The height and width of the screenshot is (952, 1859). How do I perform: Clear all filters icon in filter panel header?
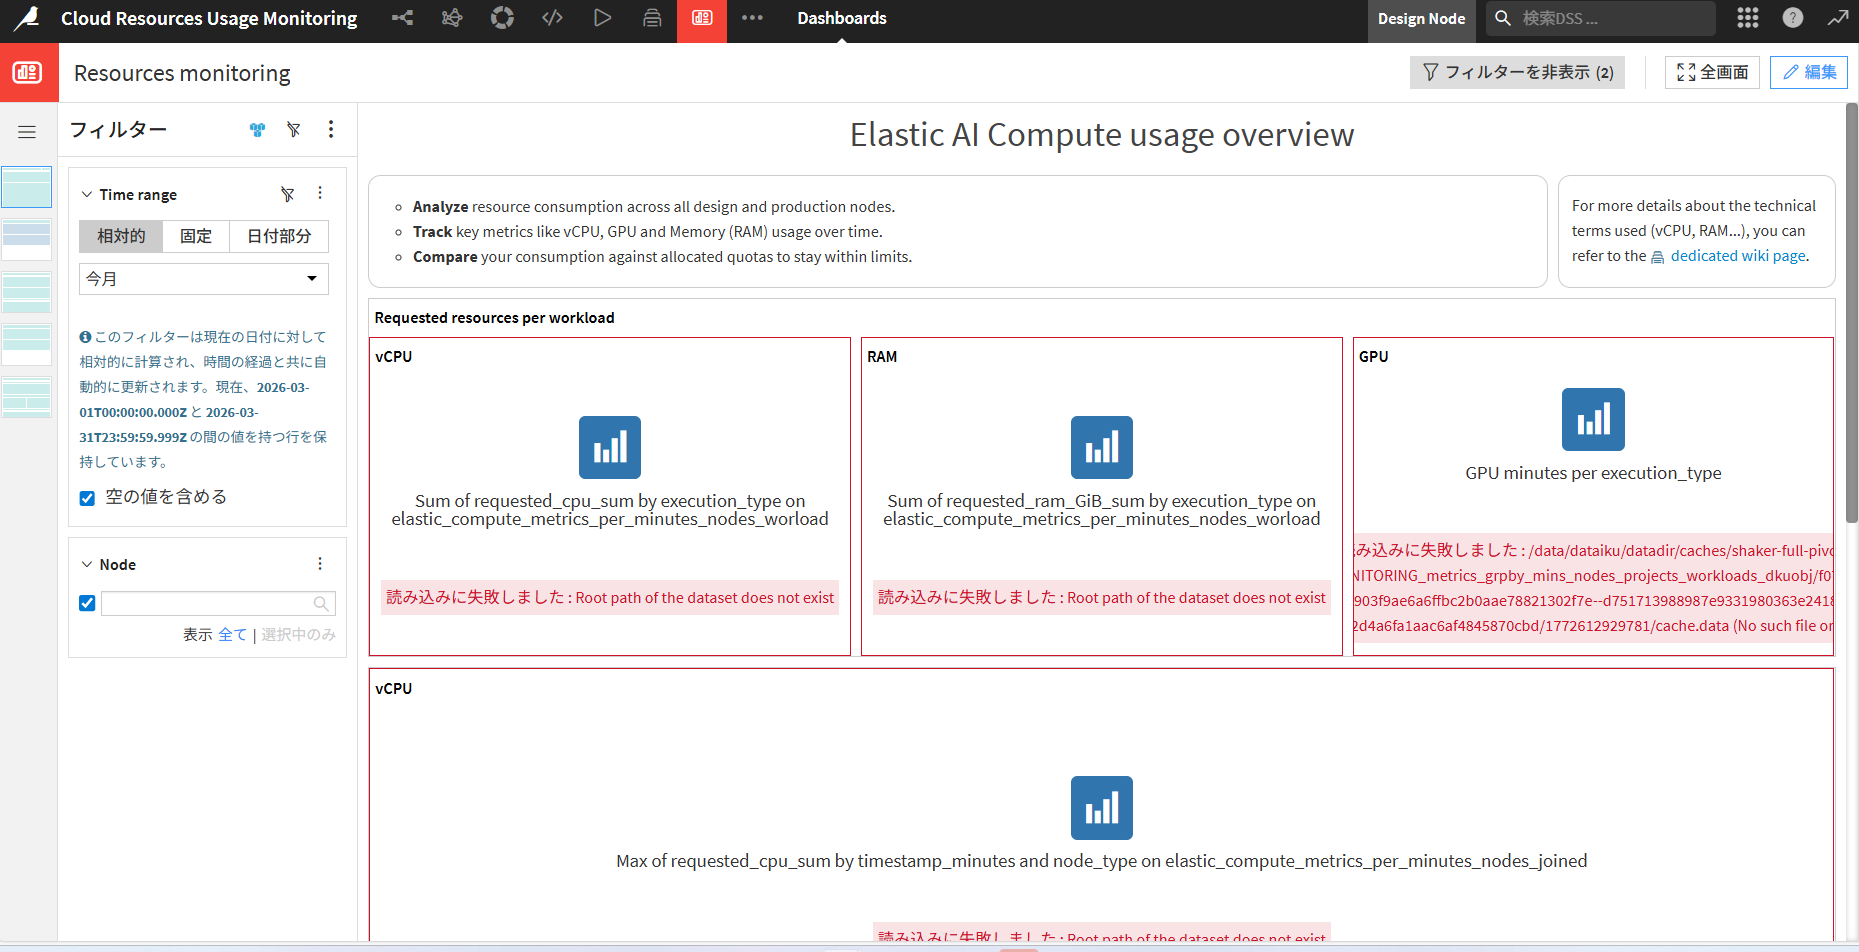tap(294, 130)
